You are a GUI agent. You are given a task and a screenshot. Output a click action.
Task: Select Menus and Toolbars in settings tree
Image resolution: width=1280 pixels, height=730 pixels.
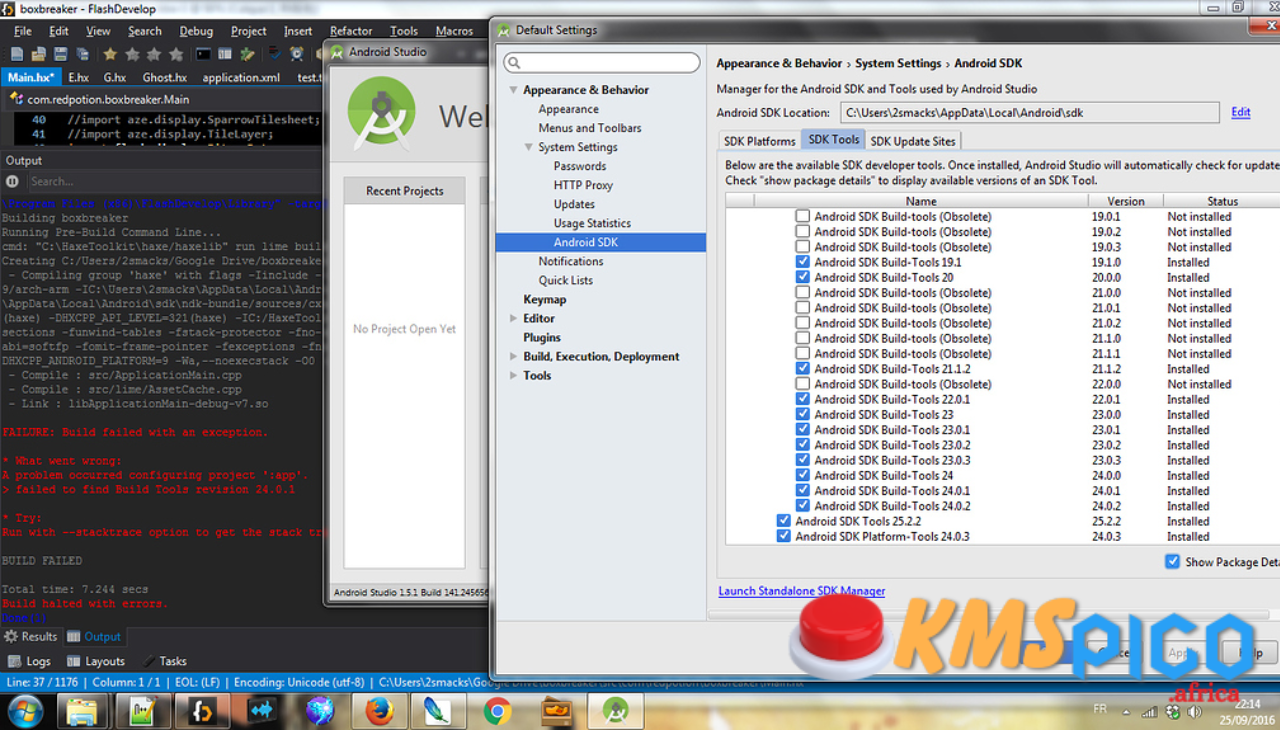(x=590, y=128)
